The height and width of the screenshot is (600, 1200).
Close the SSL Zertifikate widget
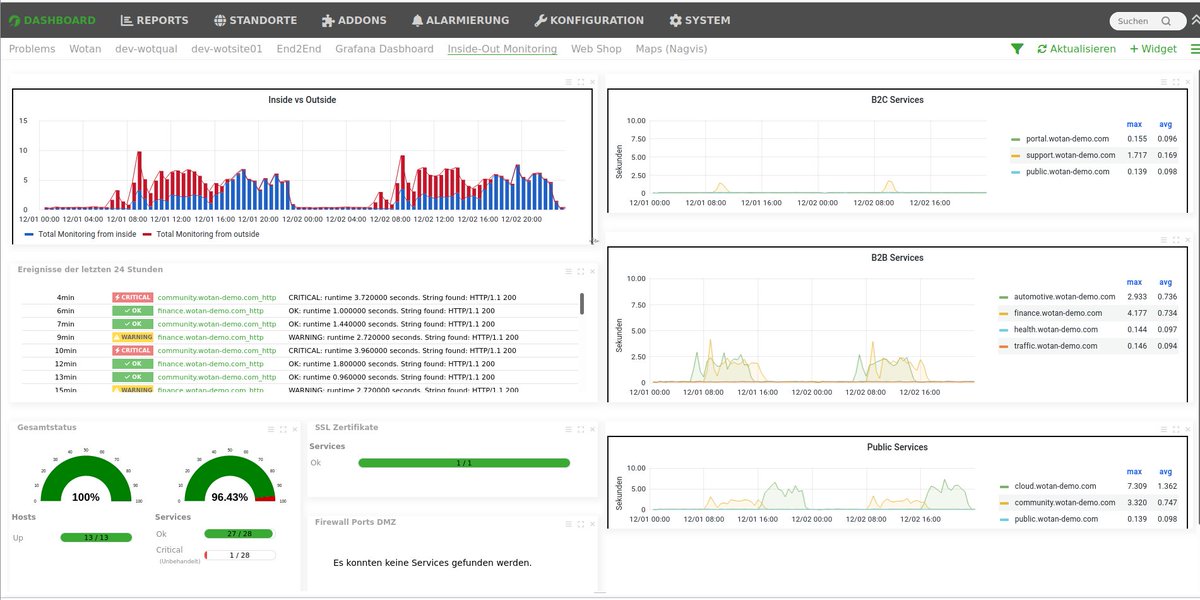pyautogui.click(x=591, y=428)
